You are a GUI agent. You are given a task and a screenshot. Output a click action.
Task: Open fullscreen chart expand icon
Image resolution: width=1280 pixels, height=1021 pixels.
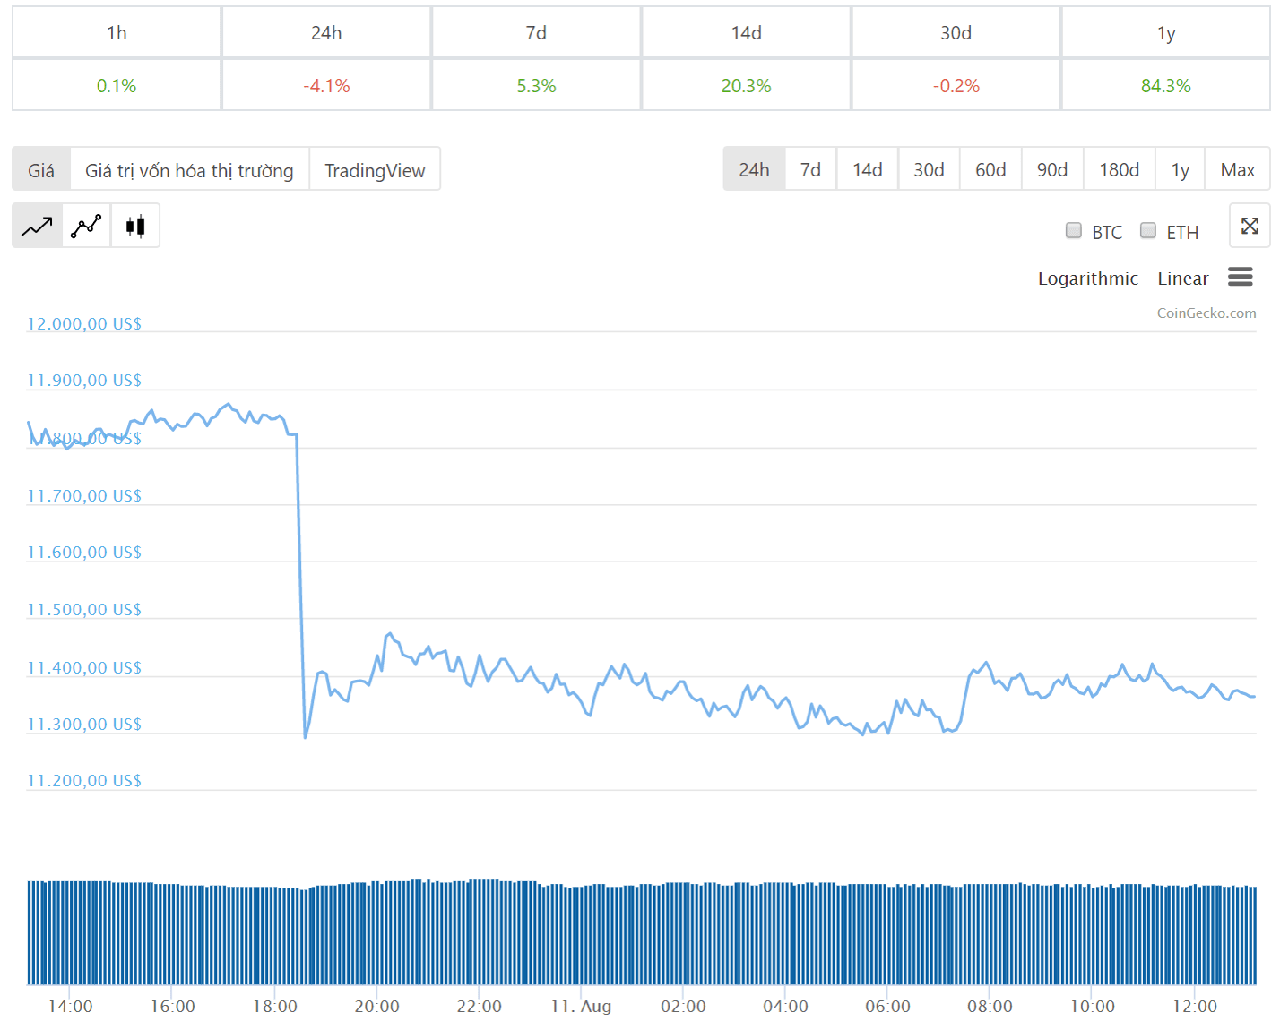click(1249, 226)
